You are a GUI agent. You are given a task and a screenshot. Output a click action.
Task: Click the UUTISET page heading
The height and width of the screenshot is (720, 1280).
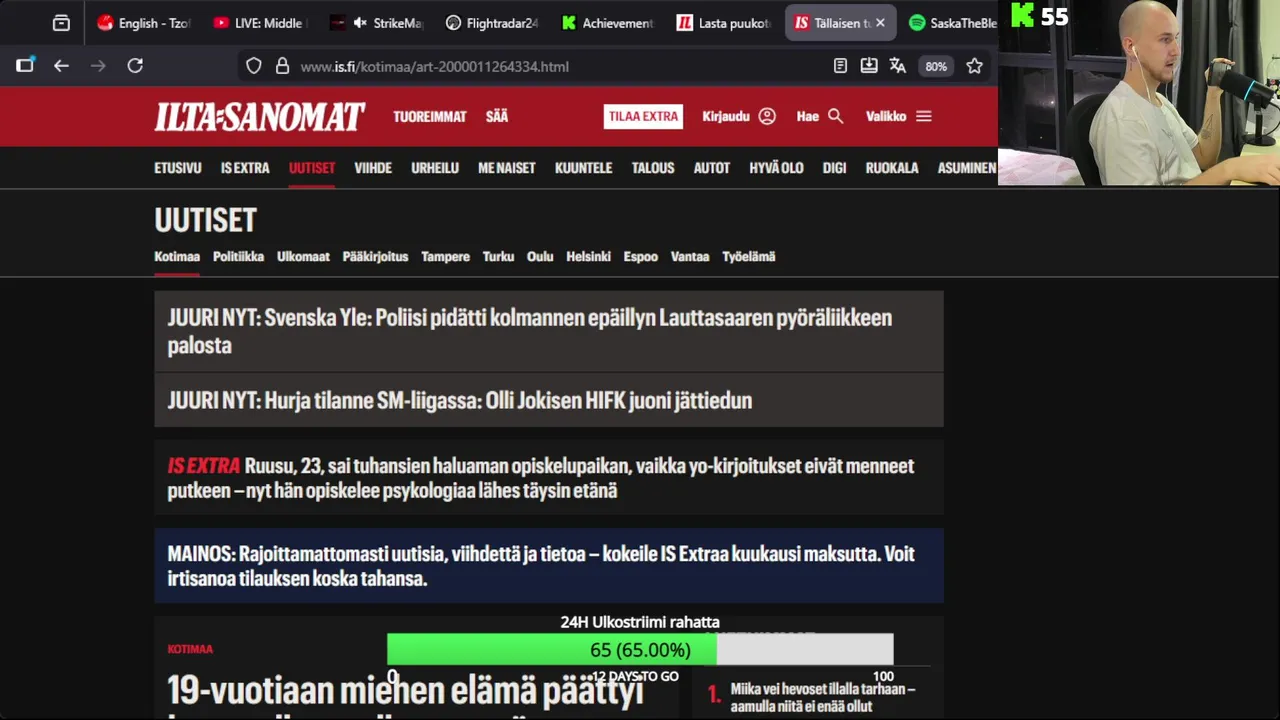click(x=205, y=219)
